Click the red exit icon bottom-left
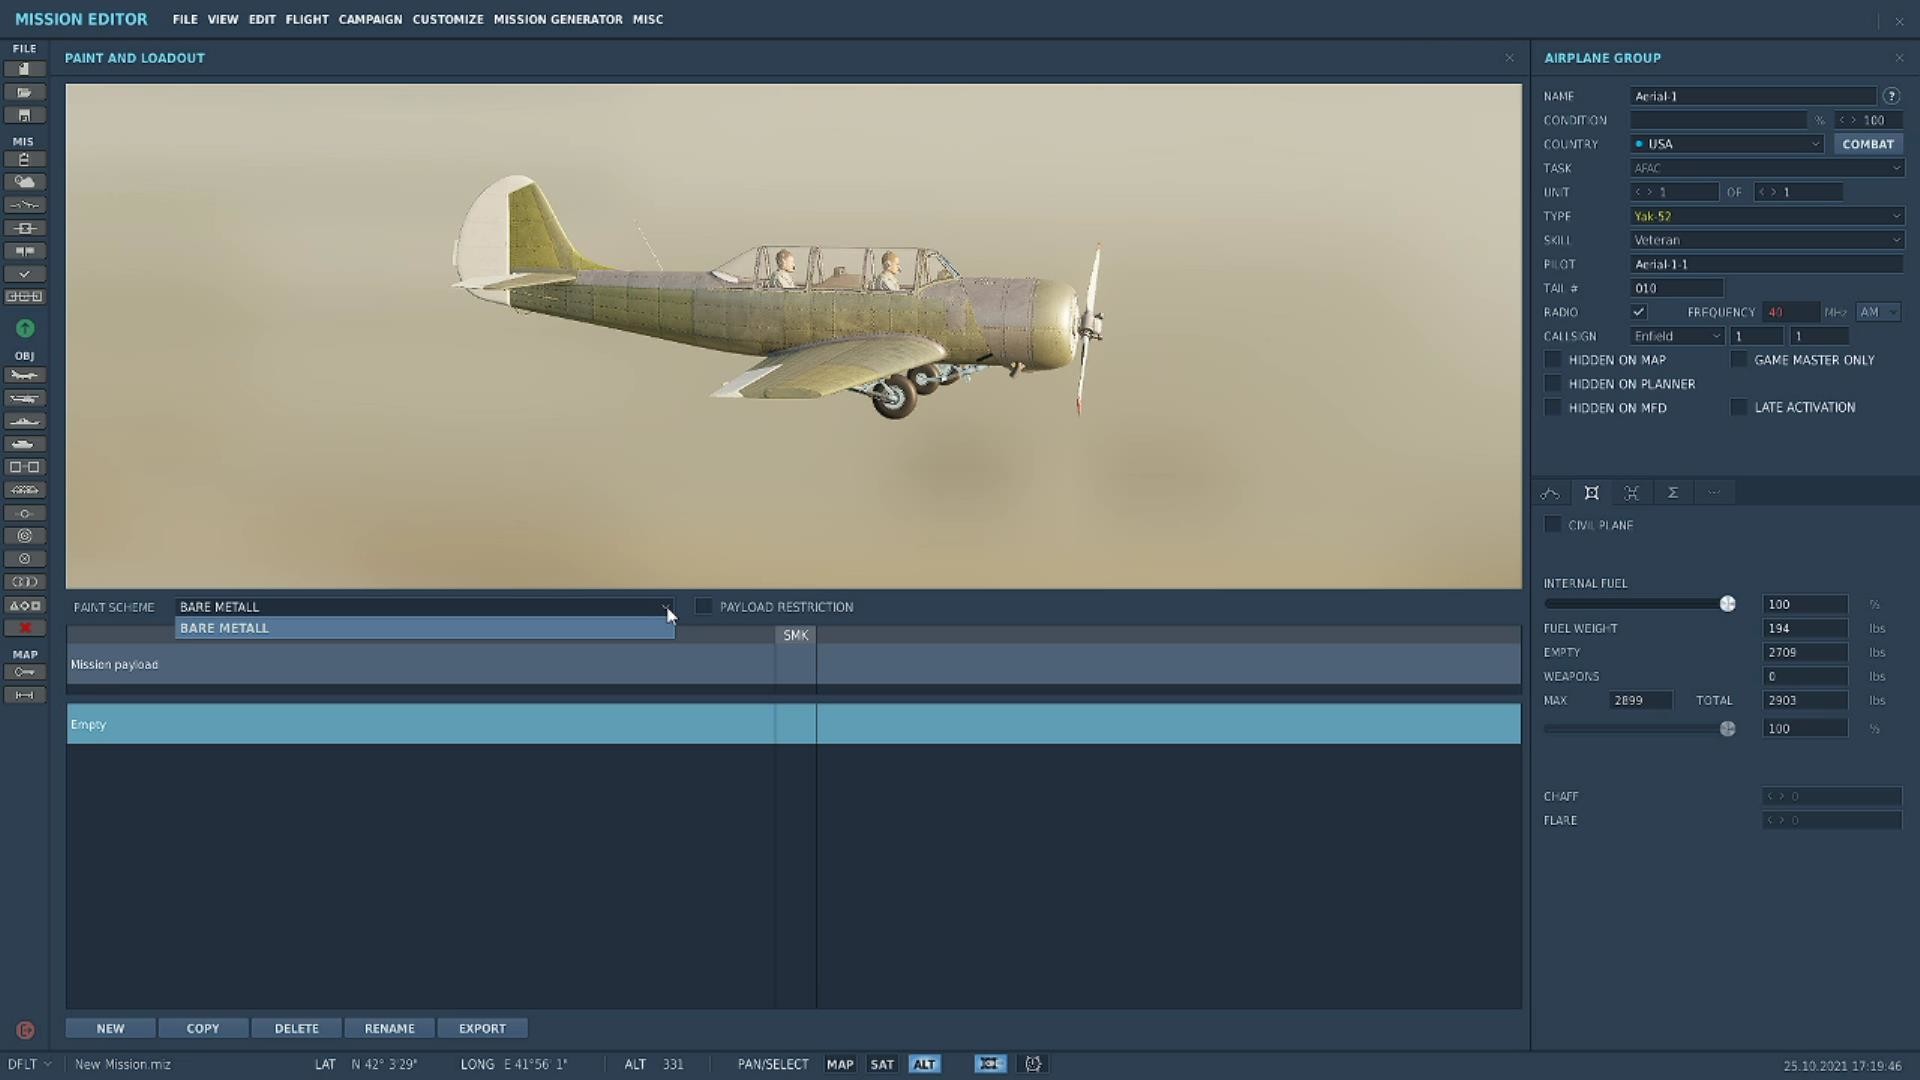The height and width of the screenshot is (1080, 1920). [x=25, y=1030]
